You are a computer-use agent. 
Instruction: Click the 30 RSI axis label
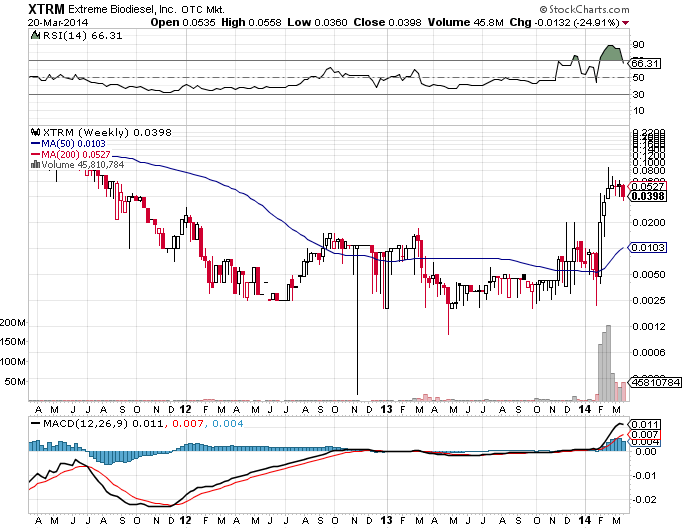tap(638, 95)
